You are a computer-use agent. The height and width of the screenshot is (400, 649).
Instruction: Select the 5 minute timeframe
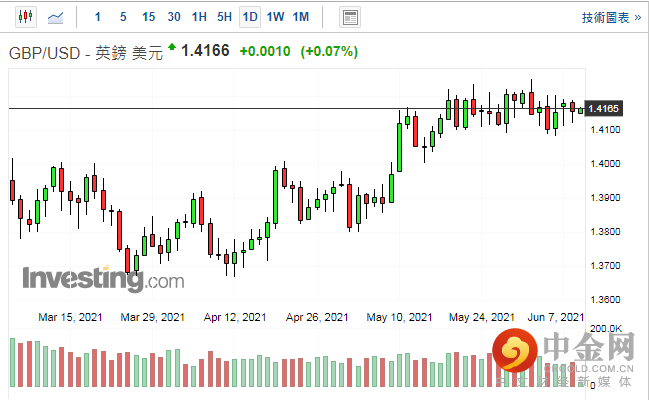coord(122,17)
